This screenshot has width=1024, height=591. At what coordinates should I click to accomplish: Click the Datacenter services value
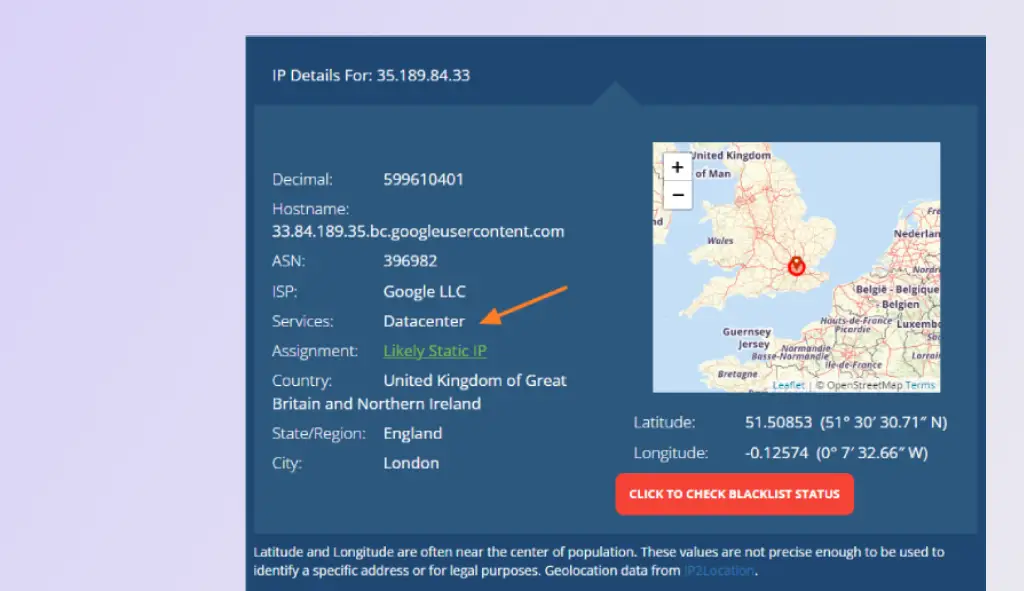coord(423,321)
